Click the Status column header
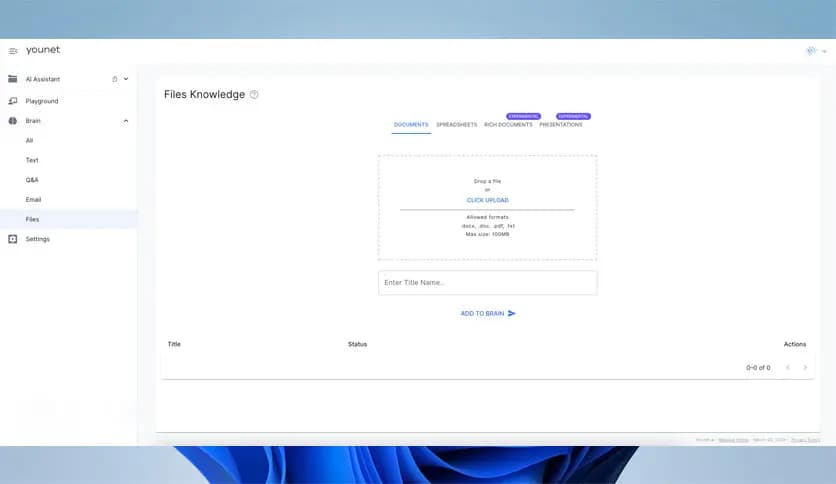Image resolution: width=836 pixels, height=484 pixels. 357,344
